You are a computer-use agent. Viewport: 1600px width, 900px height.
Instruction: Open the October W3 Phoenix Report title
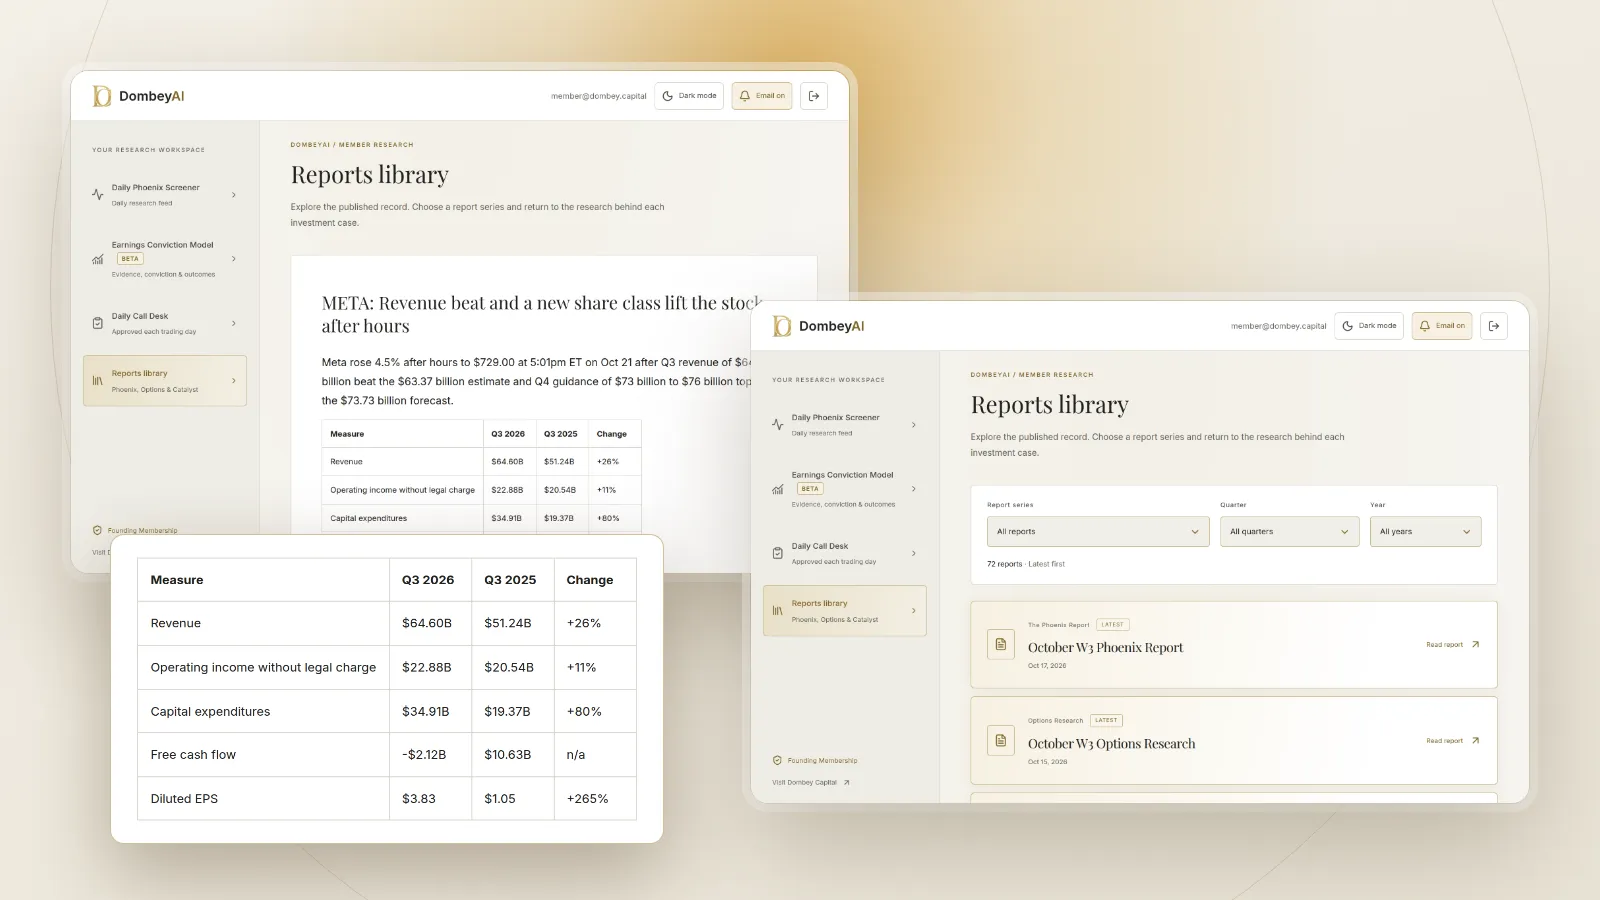pos(1105,648)
